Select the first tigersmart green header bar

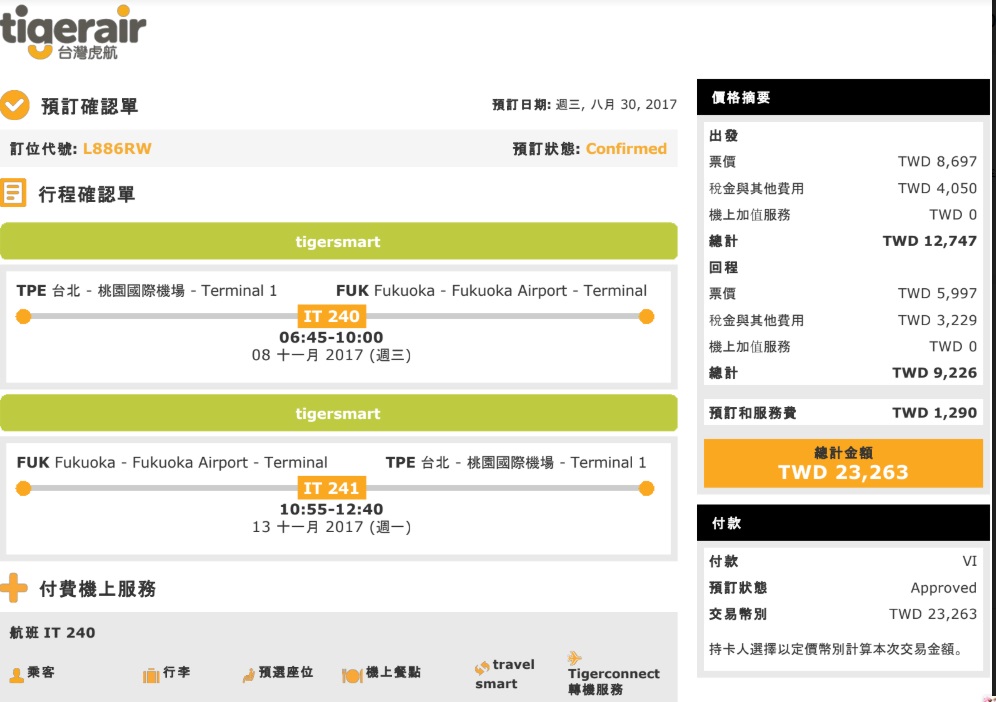(x=338, y=241)
